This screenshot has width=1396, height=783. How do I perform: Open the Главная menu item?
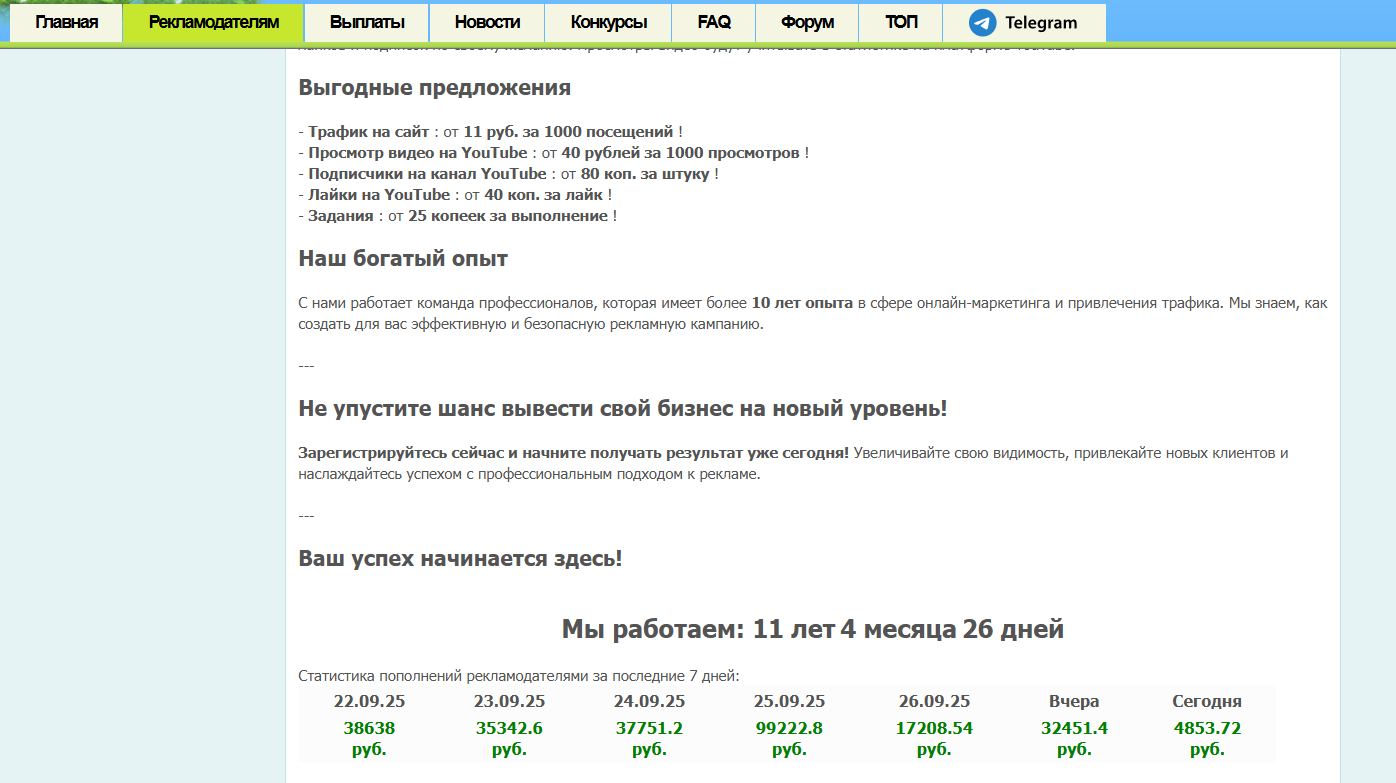pyautogui.click(x=66, y=23)
